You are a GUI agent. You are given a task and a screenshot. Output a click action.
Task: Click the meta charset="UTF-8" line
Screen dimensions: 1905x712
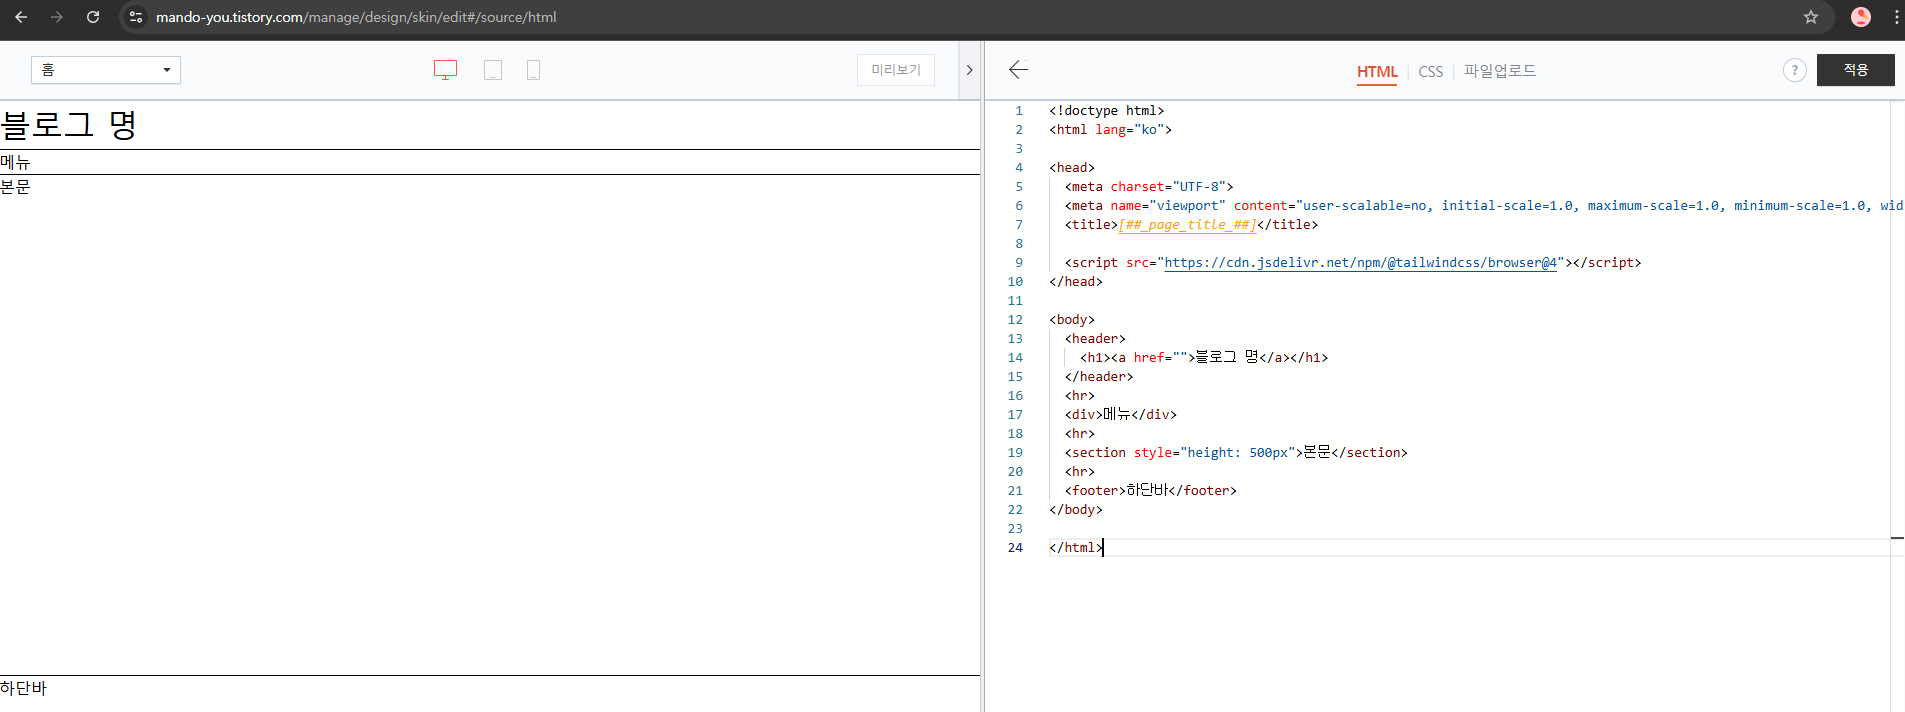coord(1149,187)
